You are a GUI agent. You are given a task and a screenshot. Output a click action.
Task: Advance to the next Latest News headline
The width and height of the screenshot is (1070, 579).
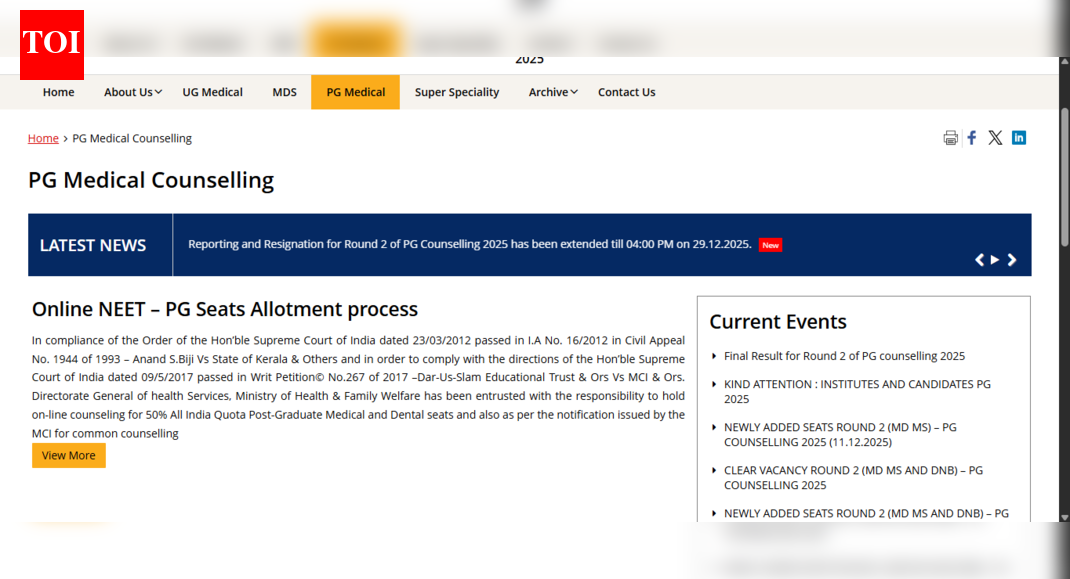point(1012,259)
